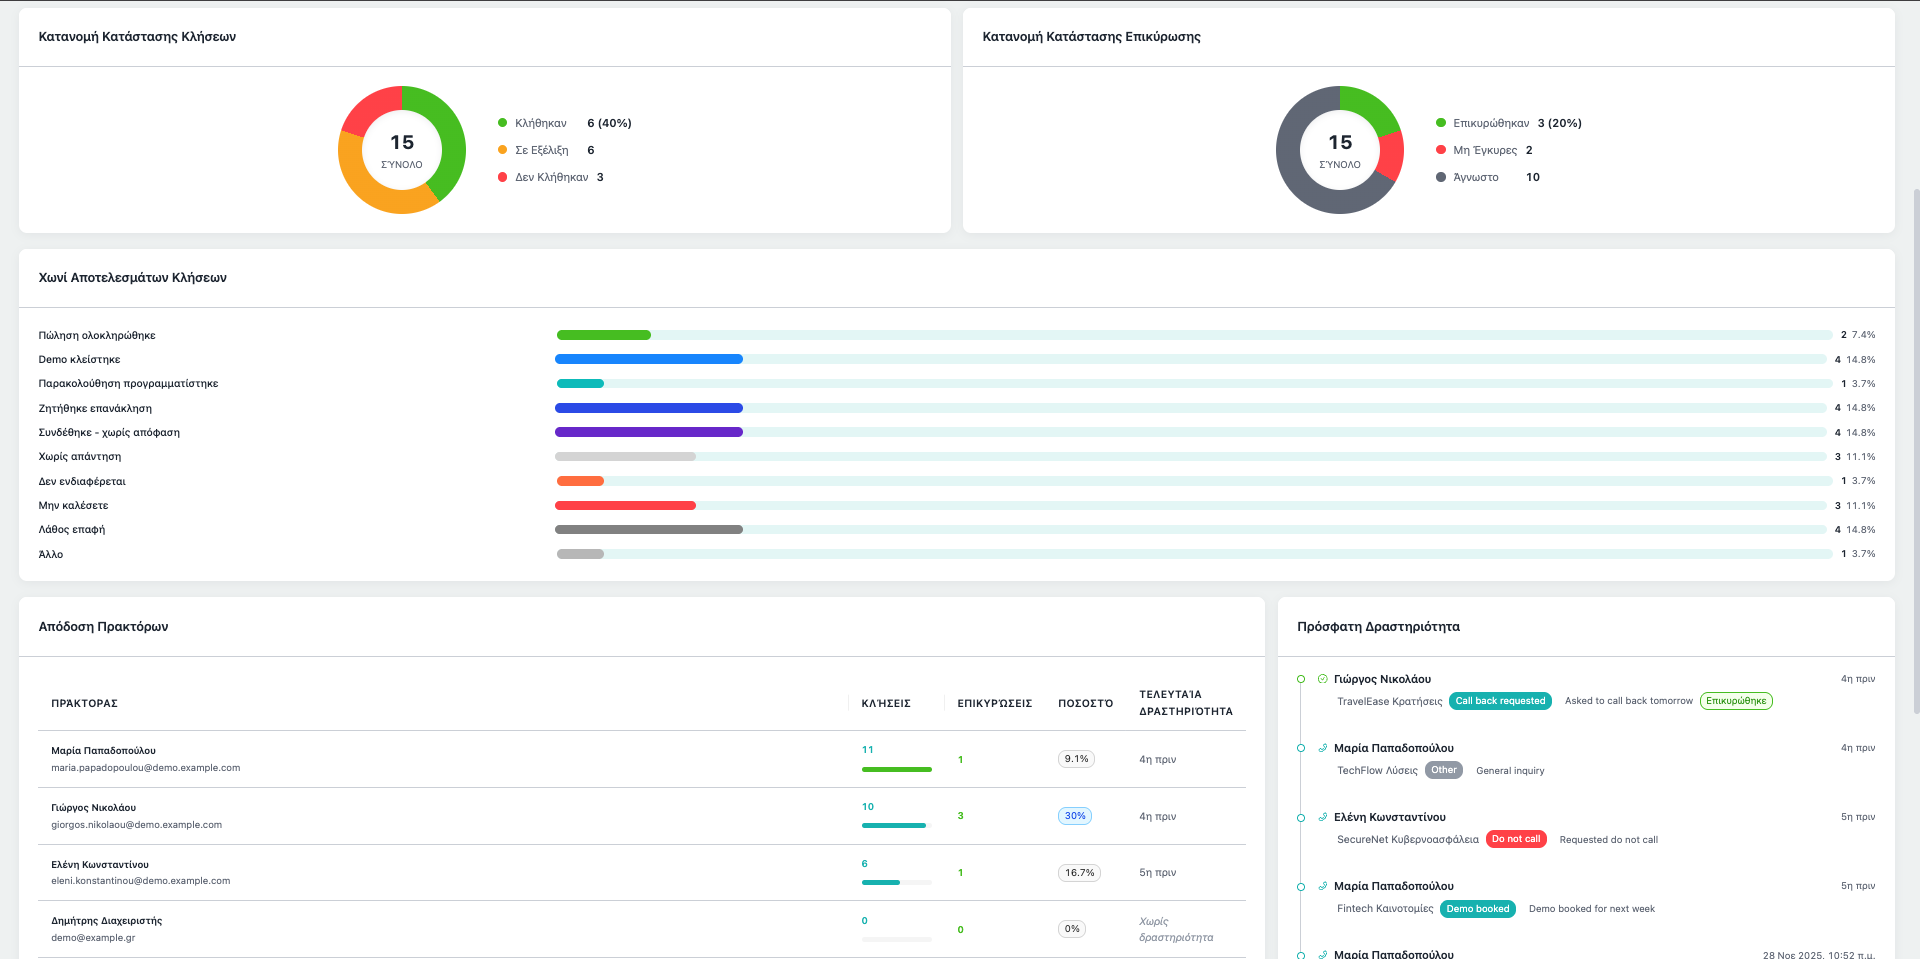Click the red Do not call badge
Viewport: 1920px width, 959px height.
(1515, 839)
